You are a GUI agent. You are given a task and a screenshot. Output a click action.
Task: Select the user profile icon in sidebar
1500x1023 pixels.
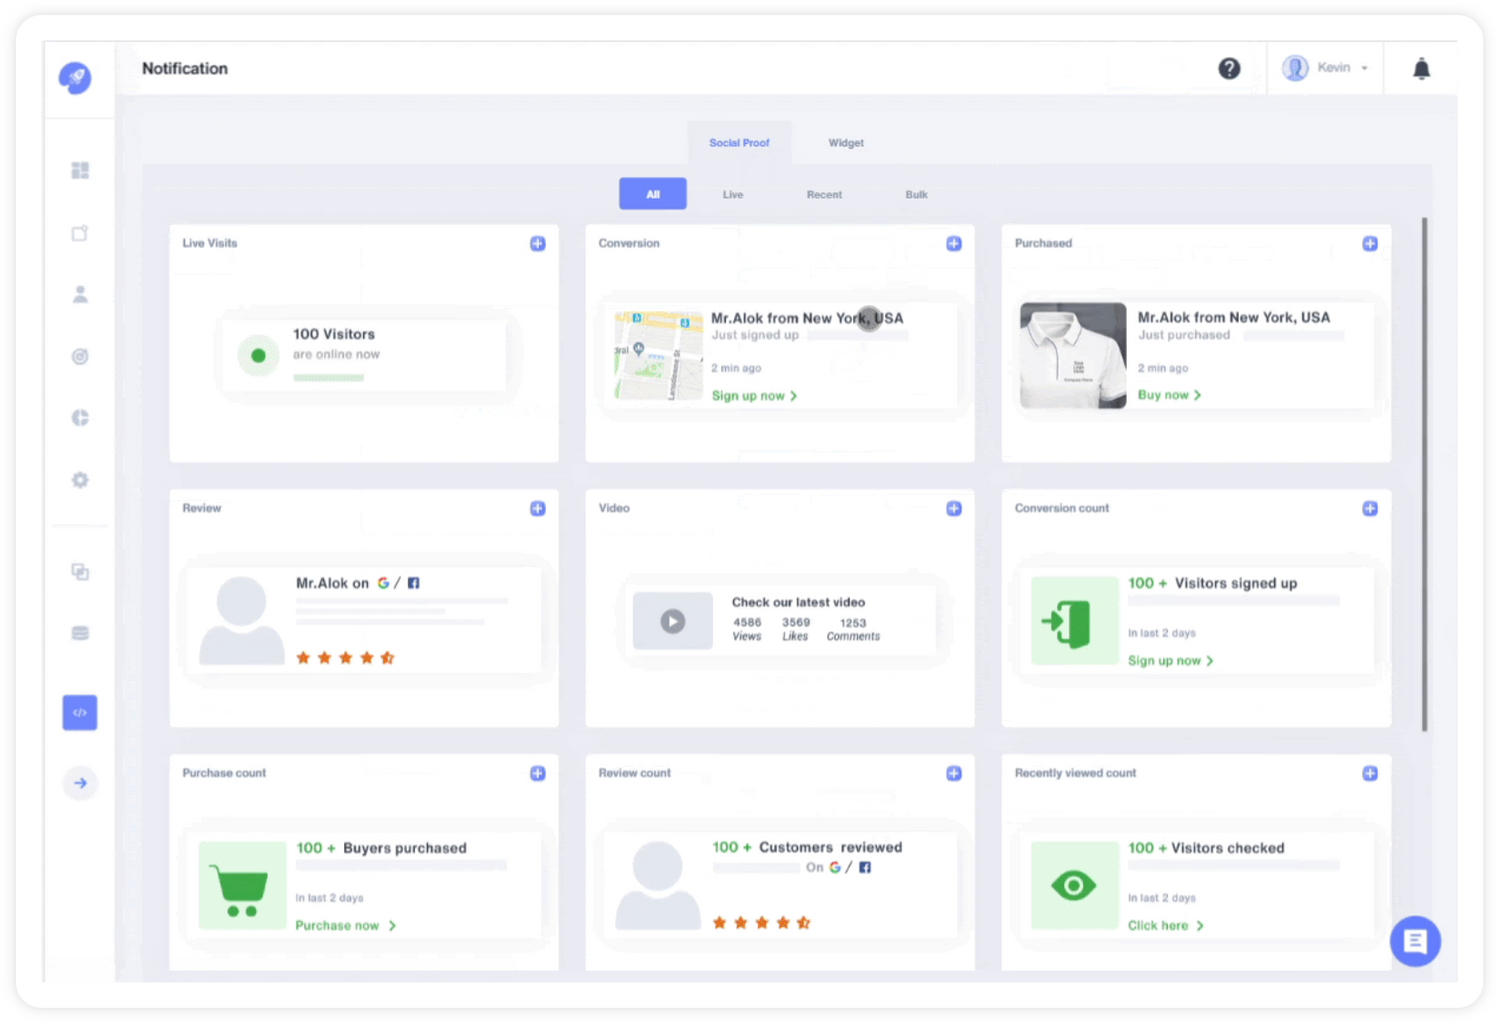pyautogui.click(x=80, y=294)
